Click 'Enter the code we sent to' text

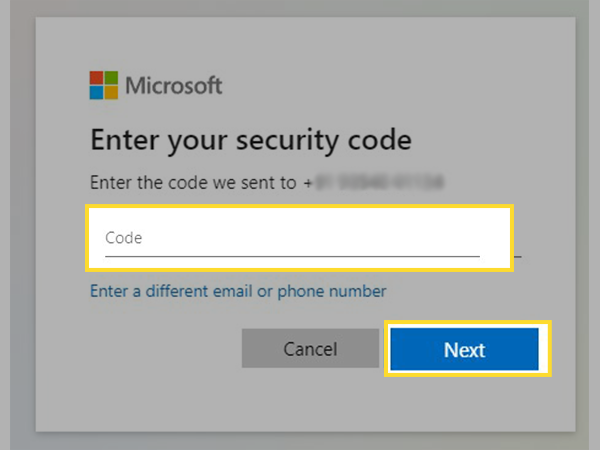193,183
